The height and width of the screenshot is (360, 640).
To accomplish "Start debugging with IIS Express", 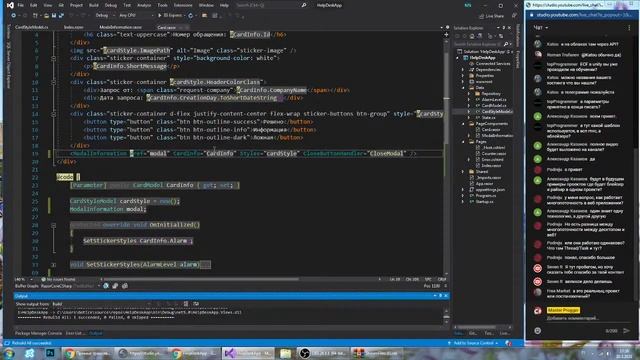I will coord(170,16).
